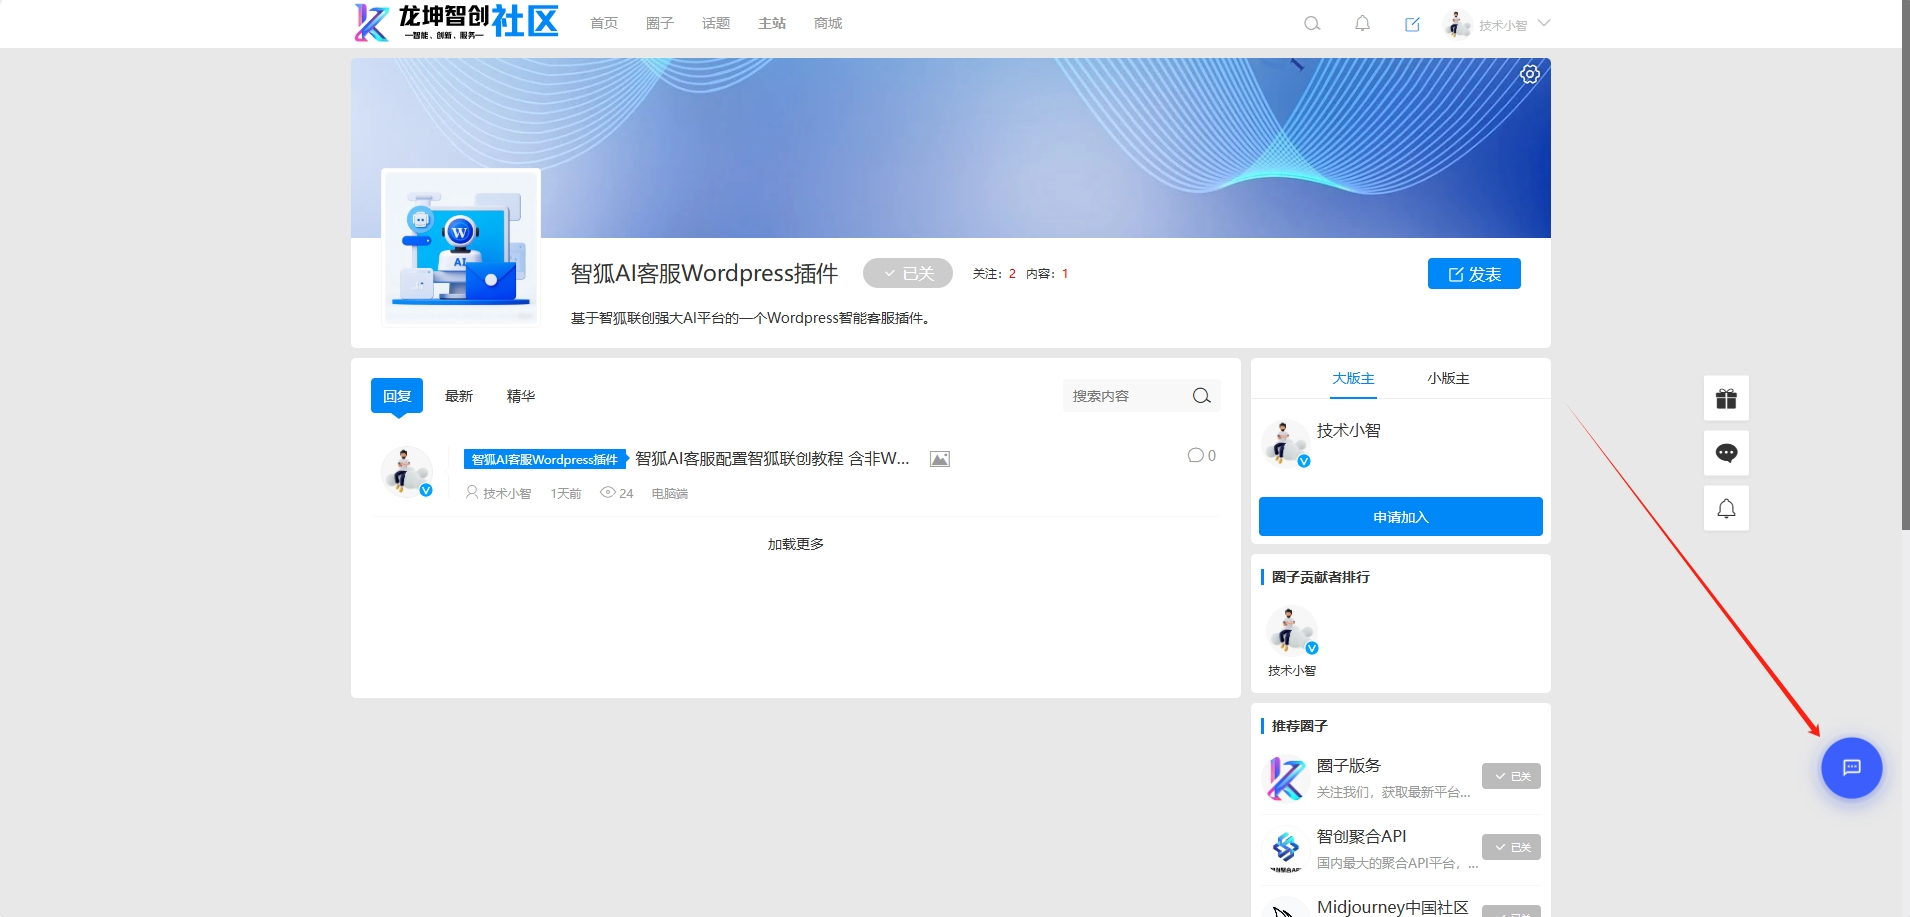
Task: Click the 关注: 2 follower count
Action: pyautogui.click(x=994, y=273)
